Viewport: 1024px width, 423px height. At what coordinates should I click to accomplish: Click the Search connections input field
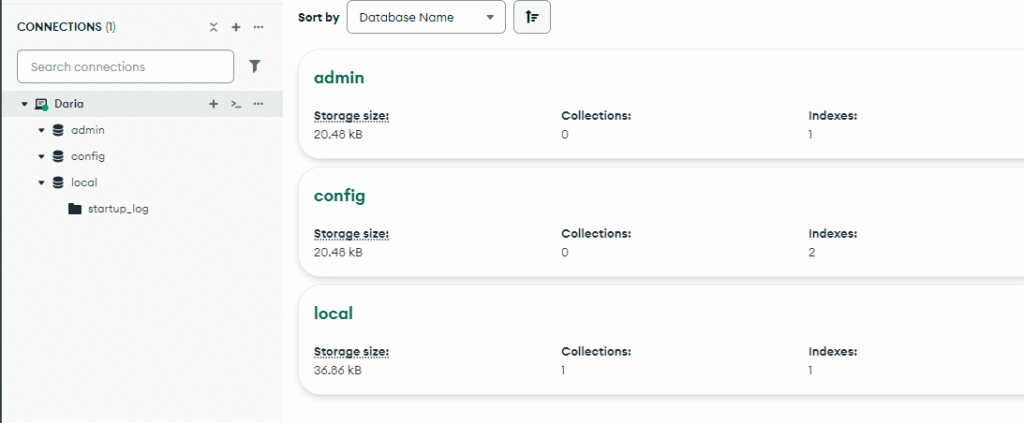(x=125, y=67)
